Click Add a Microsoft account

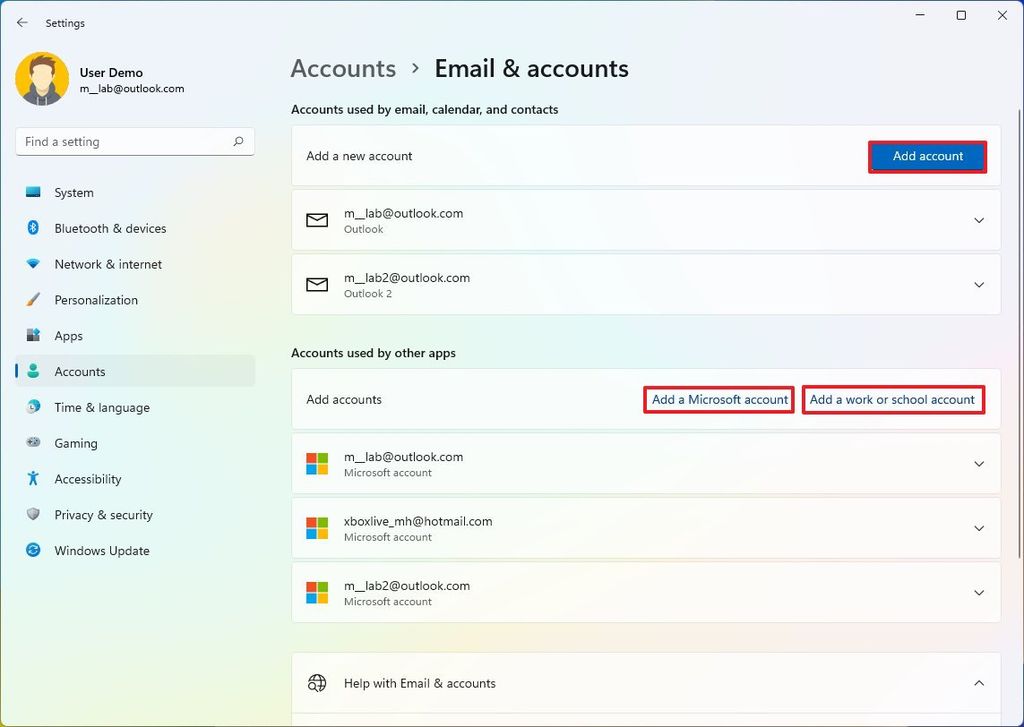[x=719, y=400]
